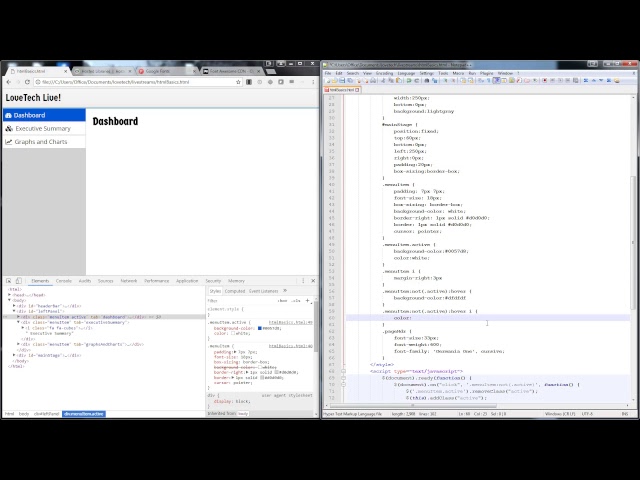
Task: Open Graphs and Charts in the left panel
Action: coord(44,142)
